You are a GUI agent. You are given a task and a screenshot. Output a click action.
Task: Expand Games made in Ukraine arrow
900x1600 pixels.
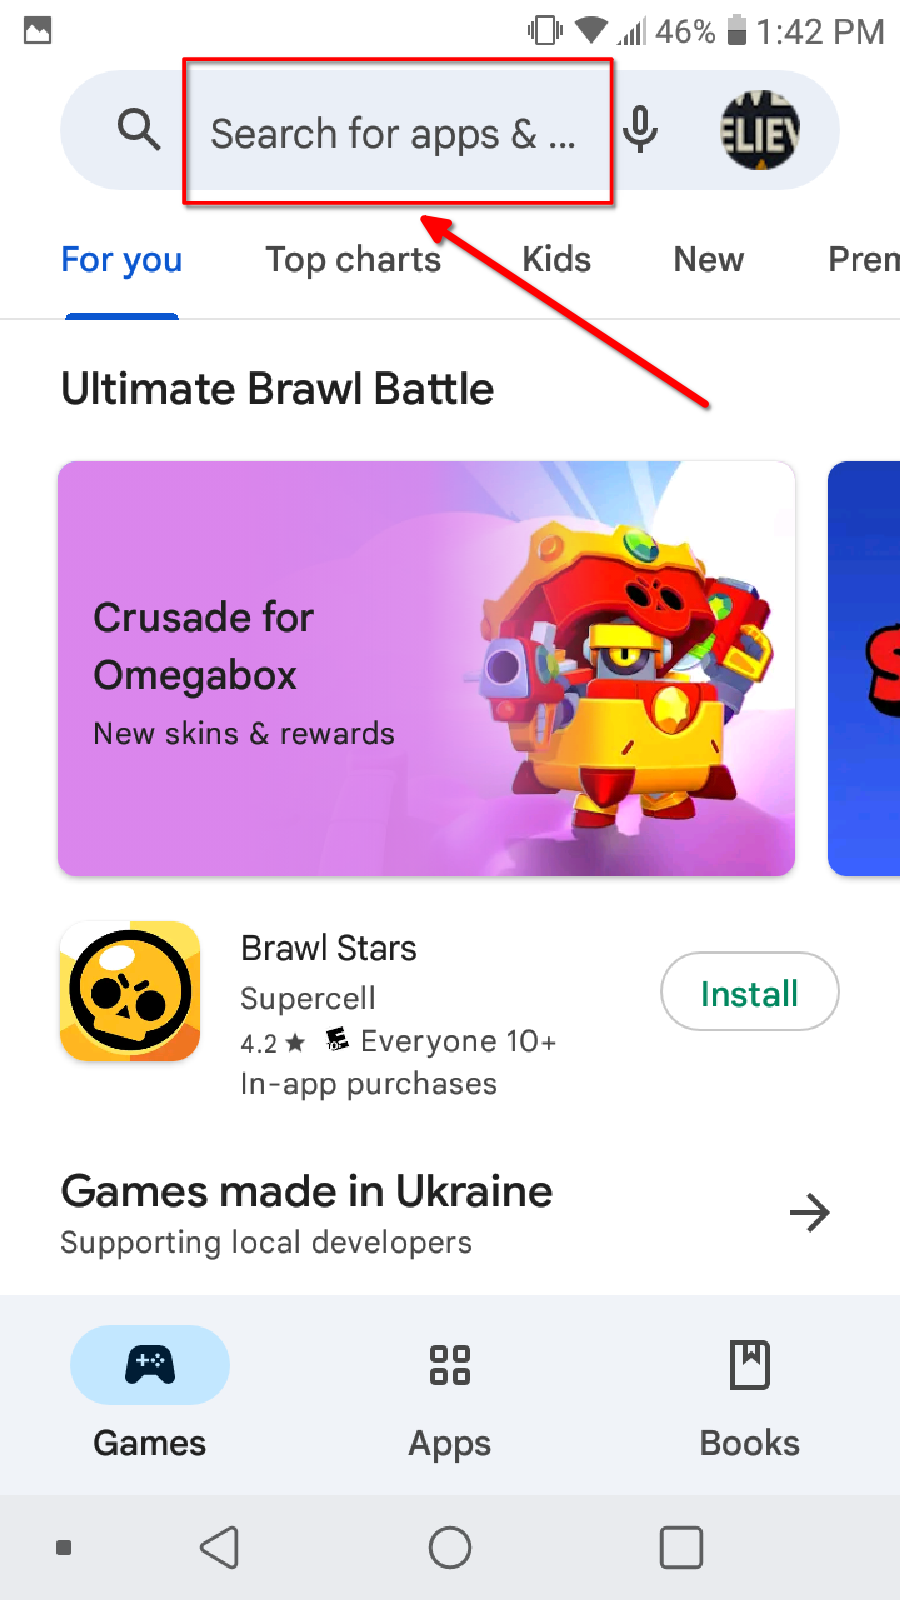coord(810,1213)
